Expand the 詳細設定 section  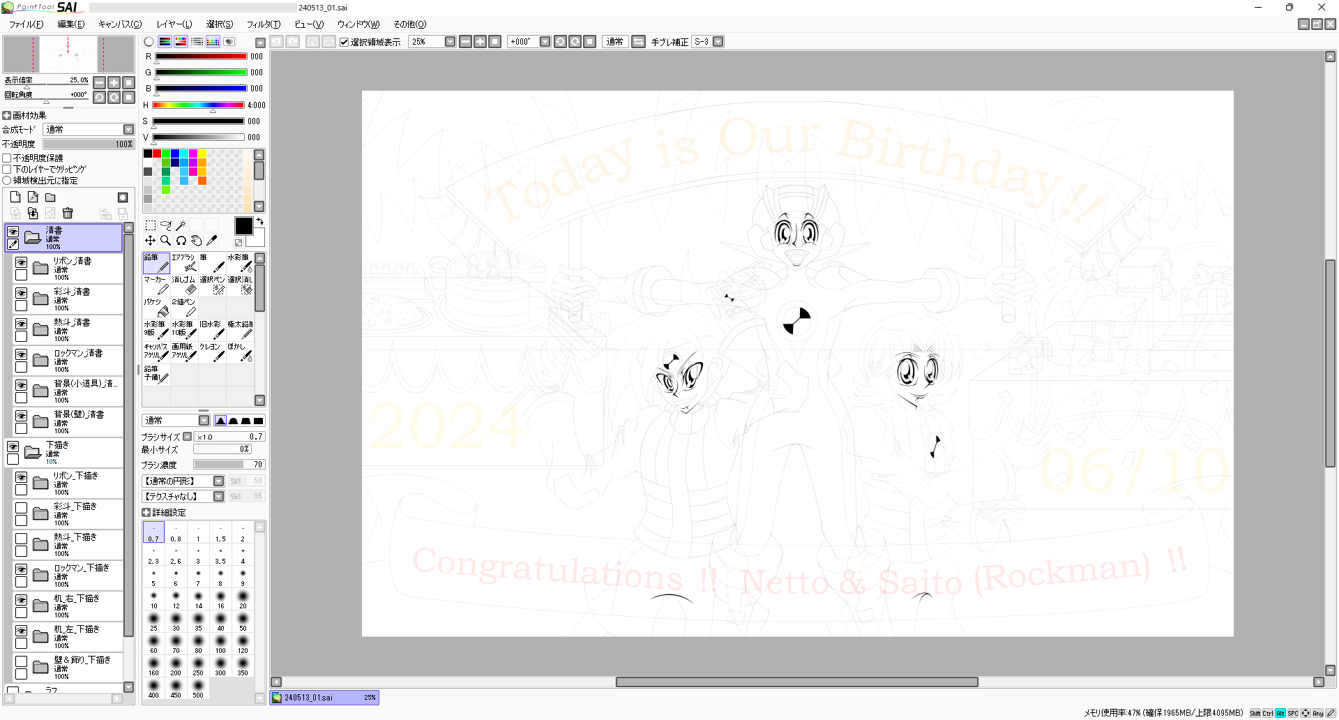[x=147, y=513]
